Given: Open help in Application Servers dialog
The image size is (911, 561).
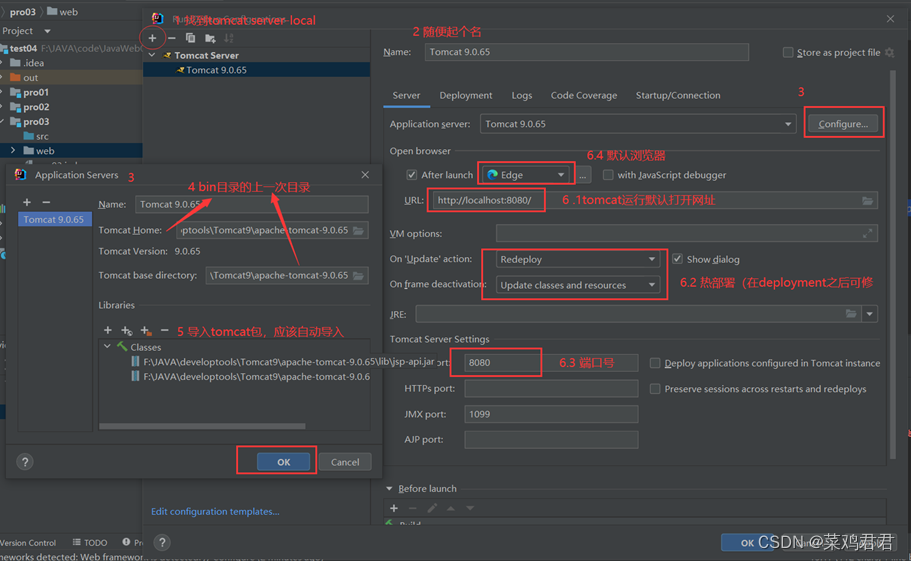Looking at the screenshot, I should pyautogui.click(x=25, y=462).
